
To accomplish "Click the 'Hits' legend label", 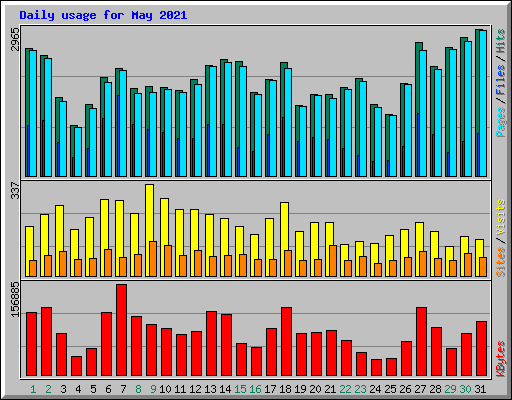I will pyautogui.click(x=500, y=41).
